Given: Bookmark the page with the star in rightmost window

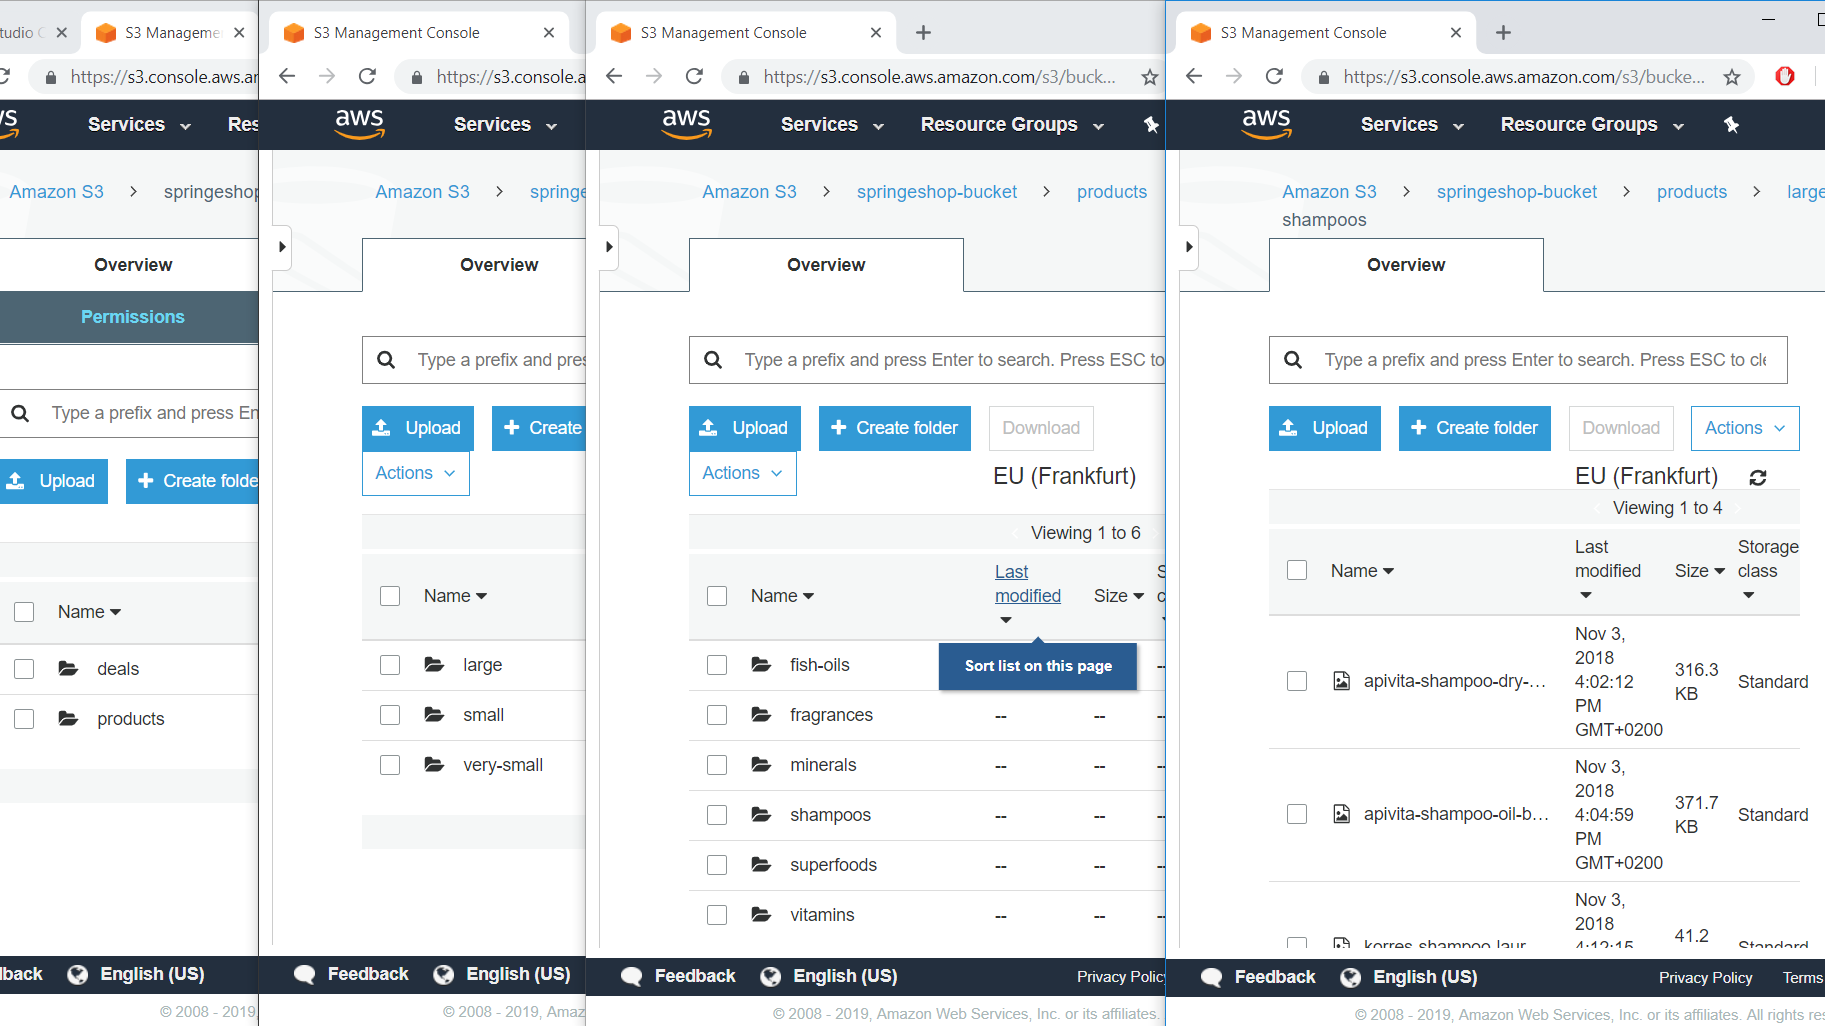Looking at the screenshot, I should click(x=1732, y=77).
